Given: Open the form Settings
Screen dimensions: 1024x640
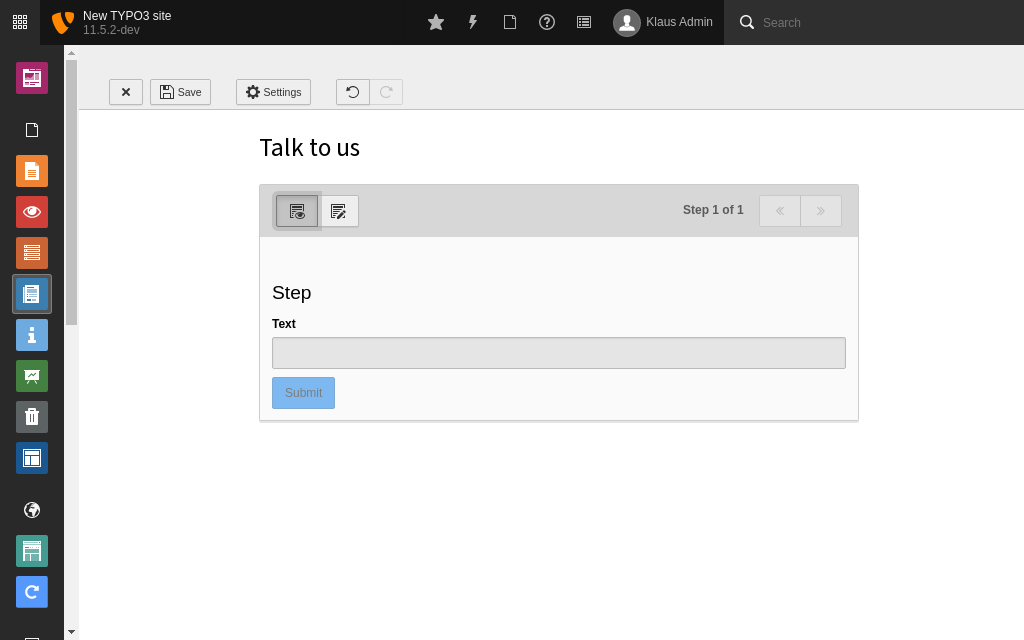Looking at the screenshot, I should pos(273,92).
